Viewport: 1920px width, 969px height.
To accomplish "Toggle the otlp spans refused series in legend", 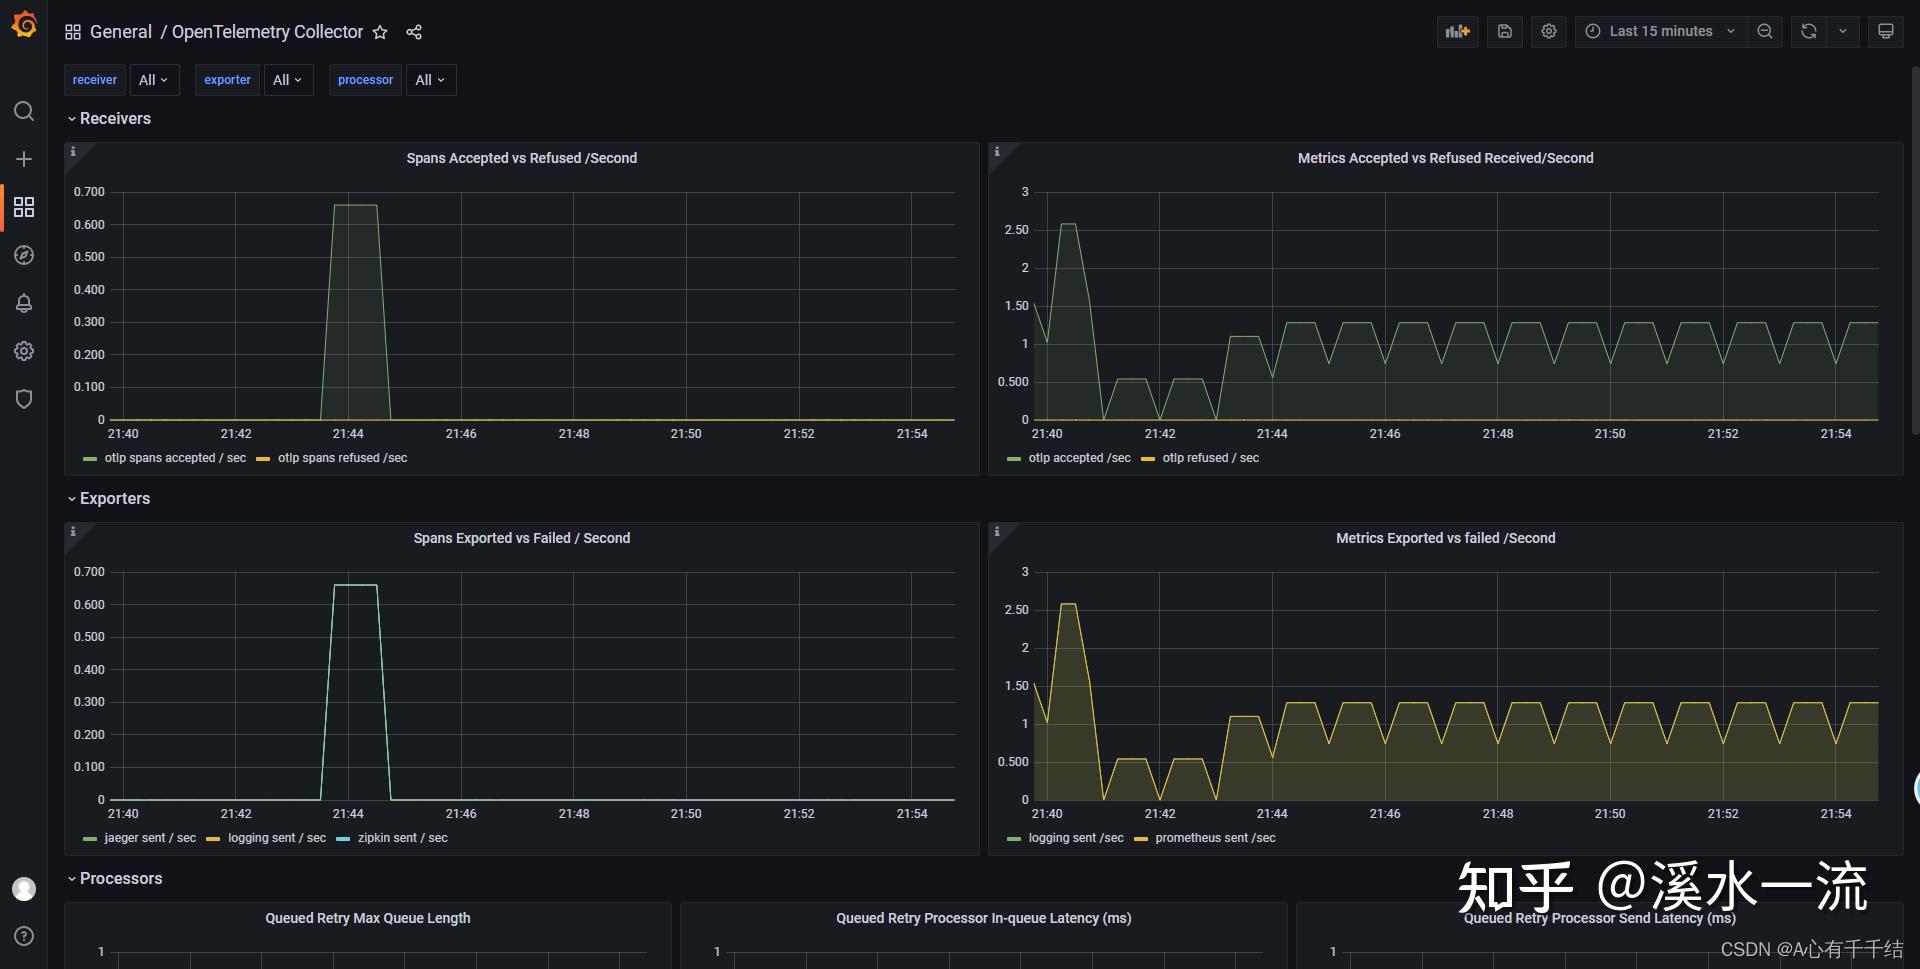I will 344,458.
